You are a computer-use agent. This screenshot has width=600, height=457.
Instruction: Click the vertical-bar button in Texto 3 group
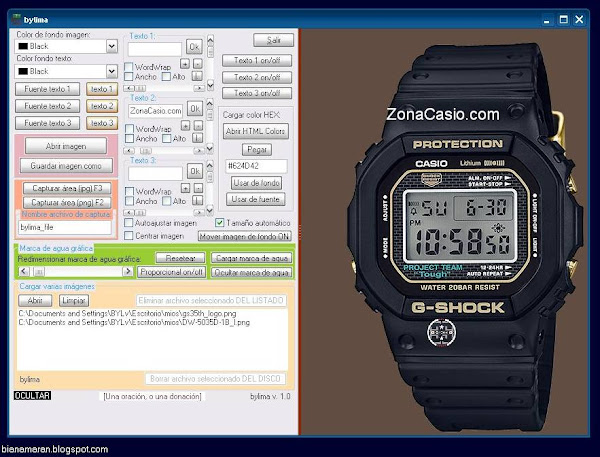click(197, 200)
